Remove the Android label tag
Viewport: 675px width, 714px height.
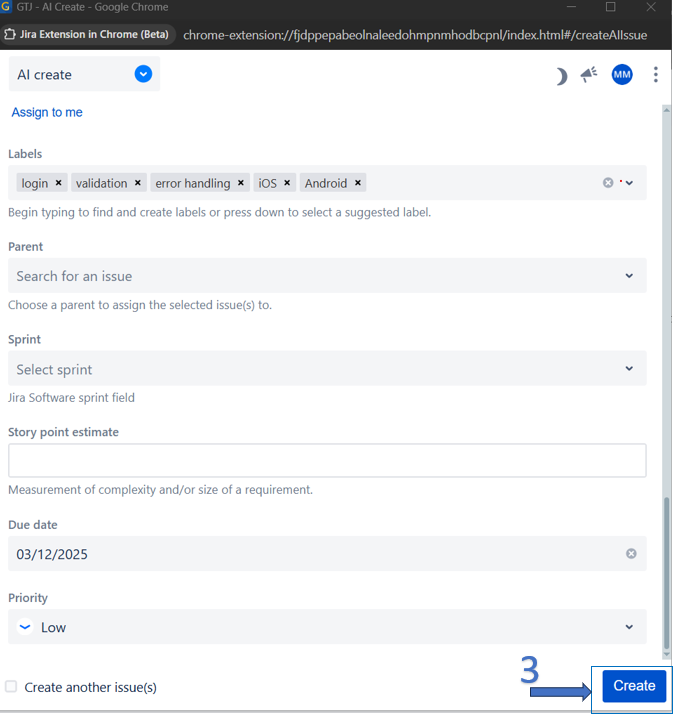point(358,183)
